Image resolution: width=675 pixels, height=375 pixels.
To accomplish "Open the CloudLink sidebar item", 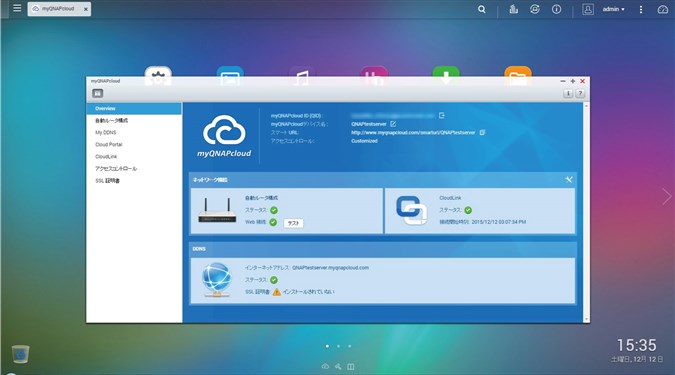I will 134,157.
